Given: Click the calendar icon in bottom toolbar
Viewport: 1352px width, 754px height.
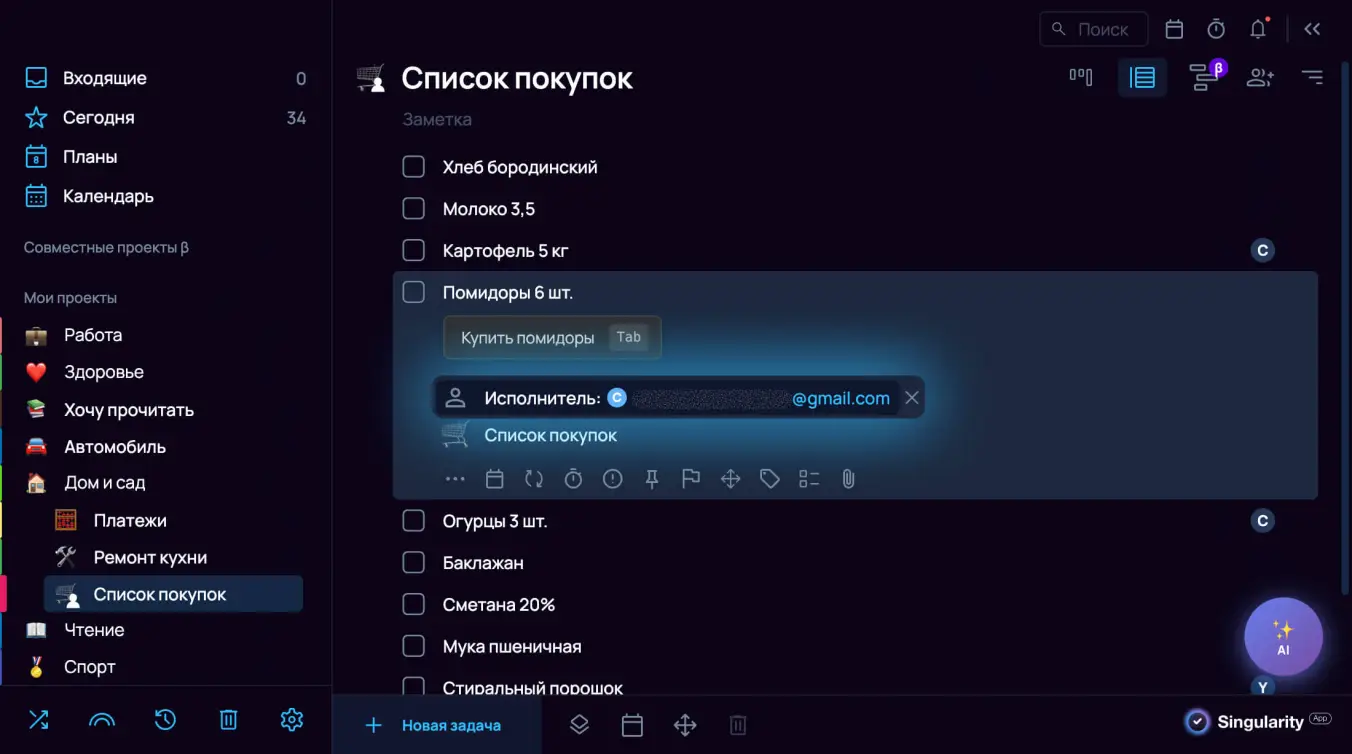Looking at the screenshot, I should (632, 725).
